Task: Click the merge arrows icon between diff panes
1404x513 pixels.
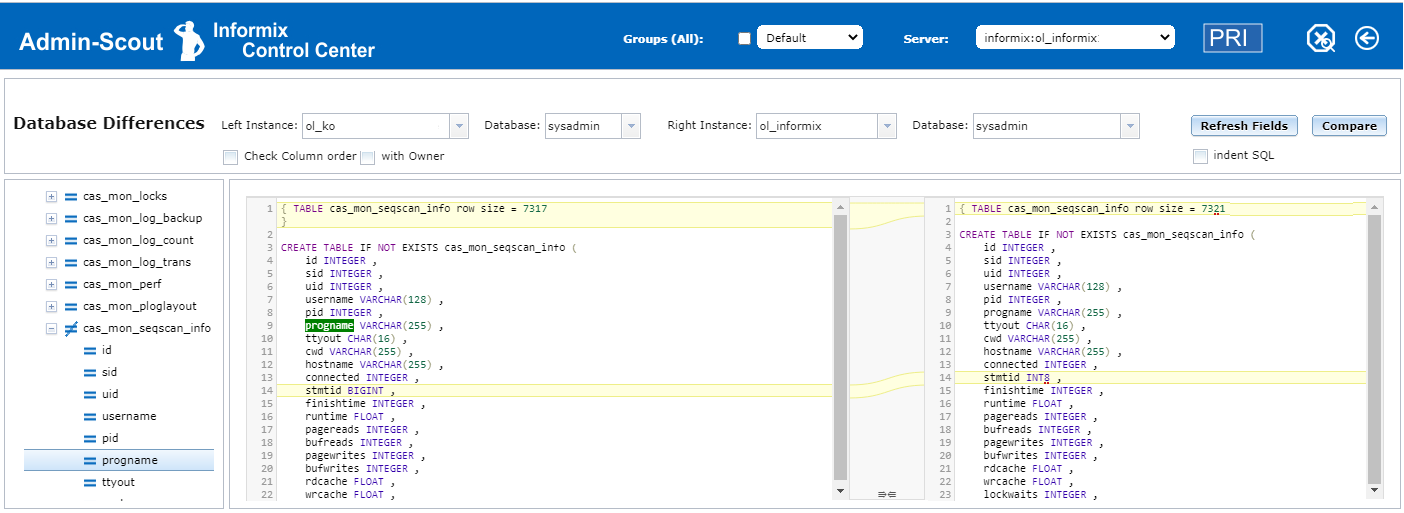Action: (886, 494)
